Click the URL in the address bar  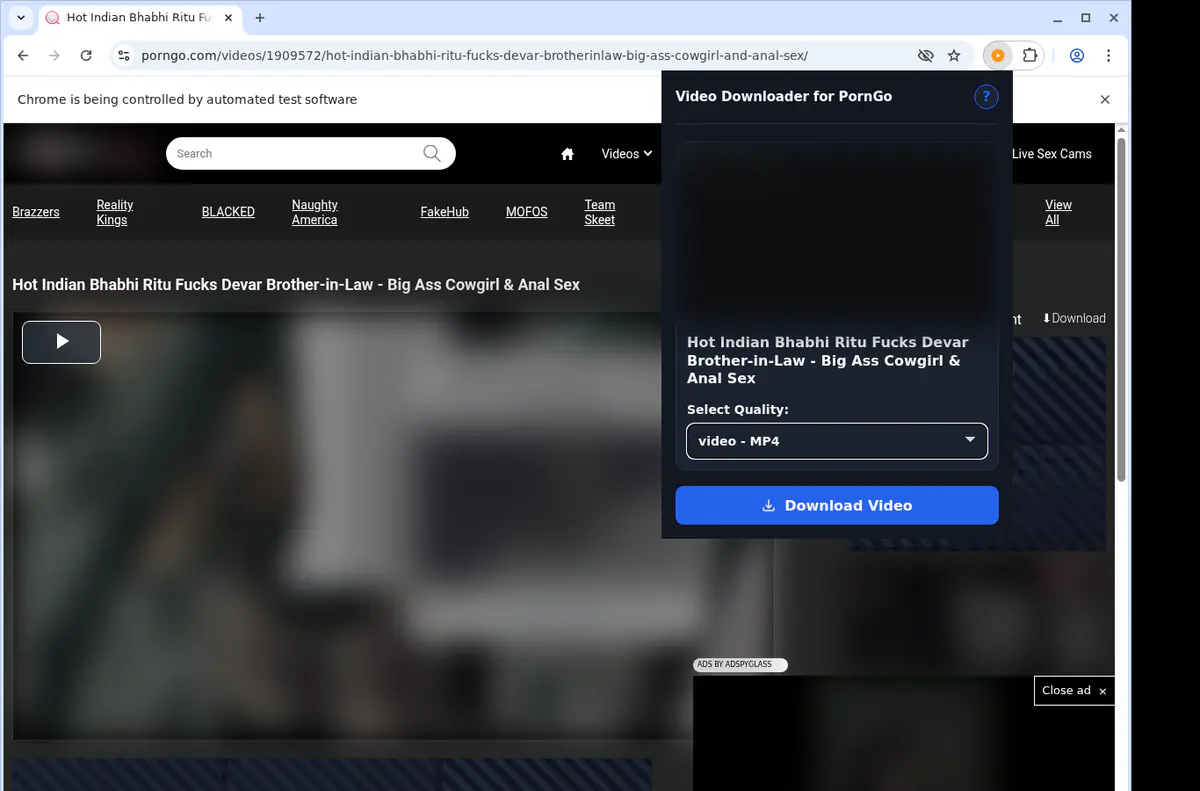tap(475, 56)
